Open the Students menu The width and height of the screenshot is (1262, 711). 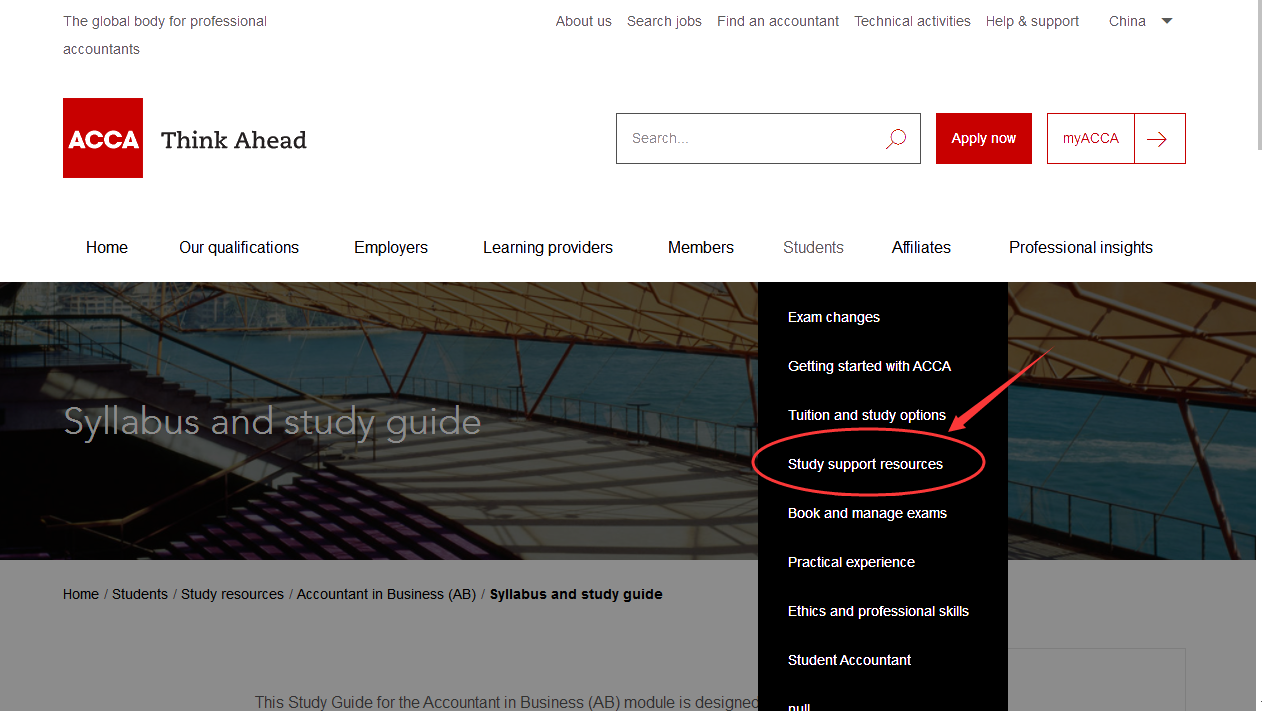(813, 248)
